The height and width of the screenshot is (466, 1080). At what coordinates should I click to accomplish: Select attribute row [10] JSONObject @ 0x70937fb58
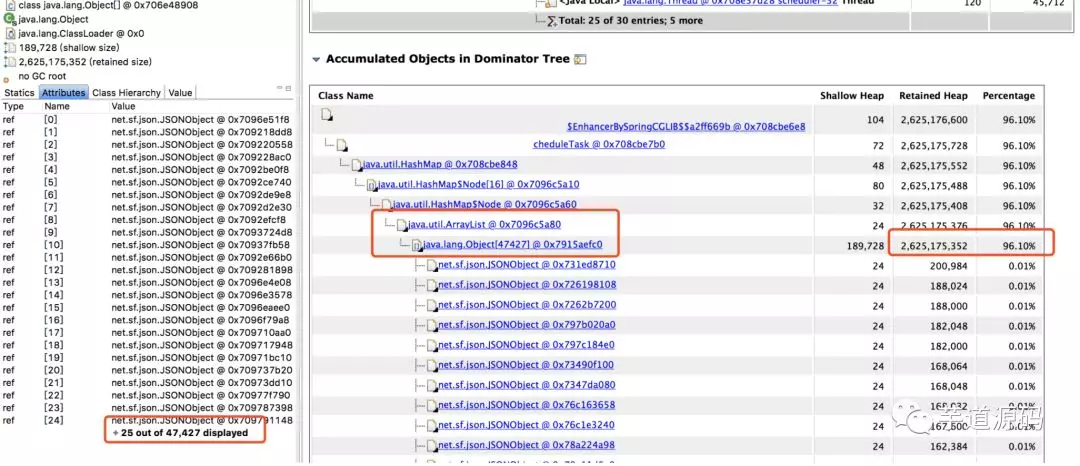[147, 244]
